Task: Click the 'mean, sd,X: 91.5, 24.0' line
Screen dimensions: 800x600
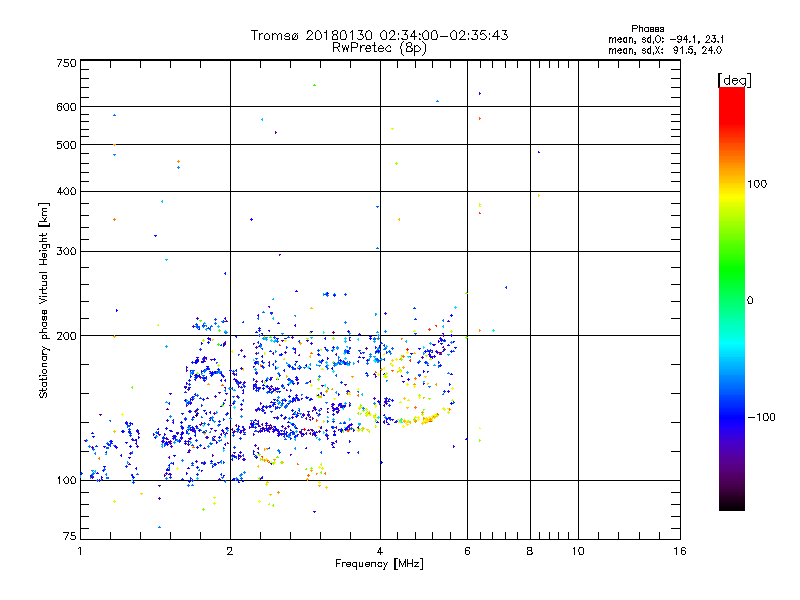Action: pyautogui.click(x=665, y=50)
